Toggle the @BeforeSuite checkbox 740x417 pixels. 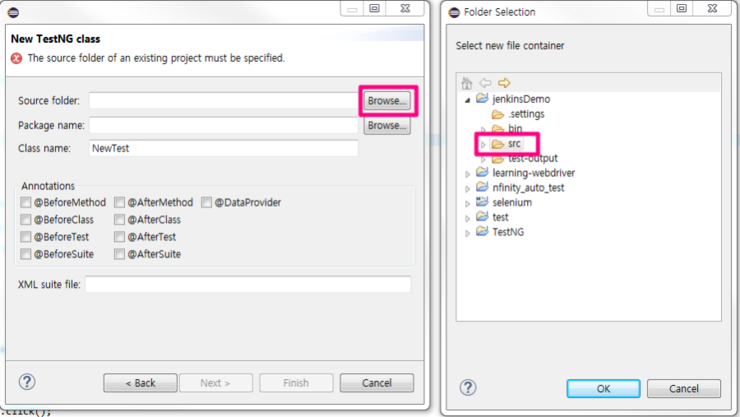[x=25, y=254]
